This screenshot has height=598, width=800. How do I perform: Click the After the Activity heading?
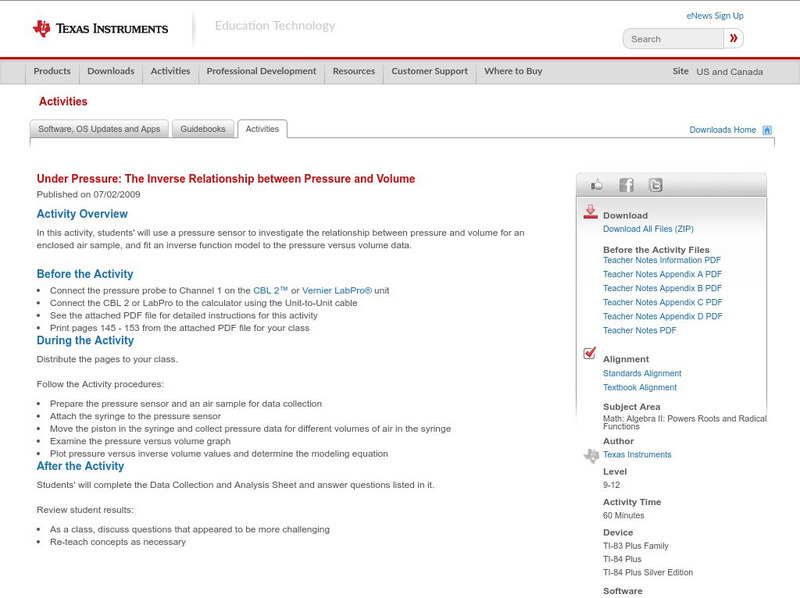tap(80, 466)
